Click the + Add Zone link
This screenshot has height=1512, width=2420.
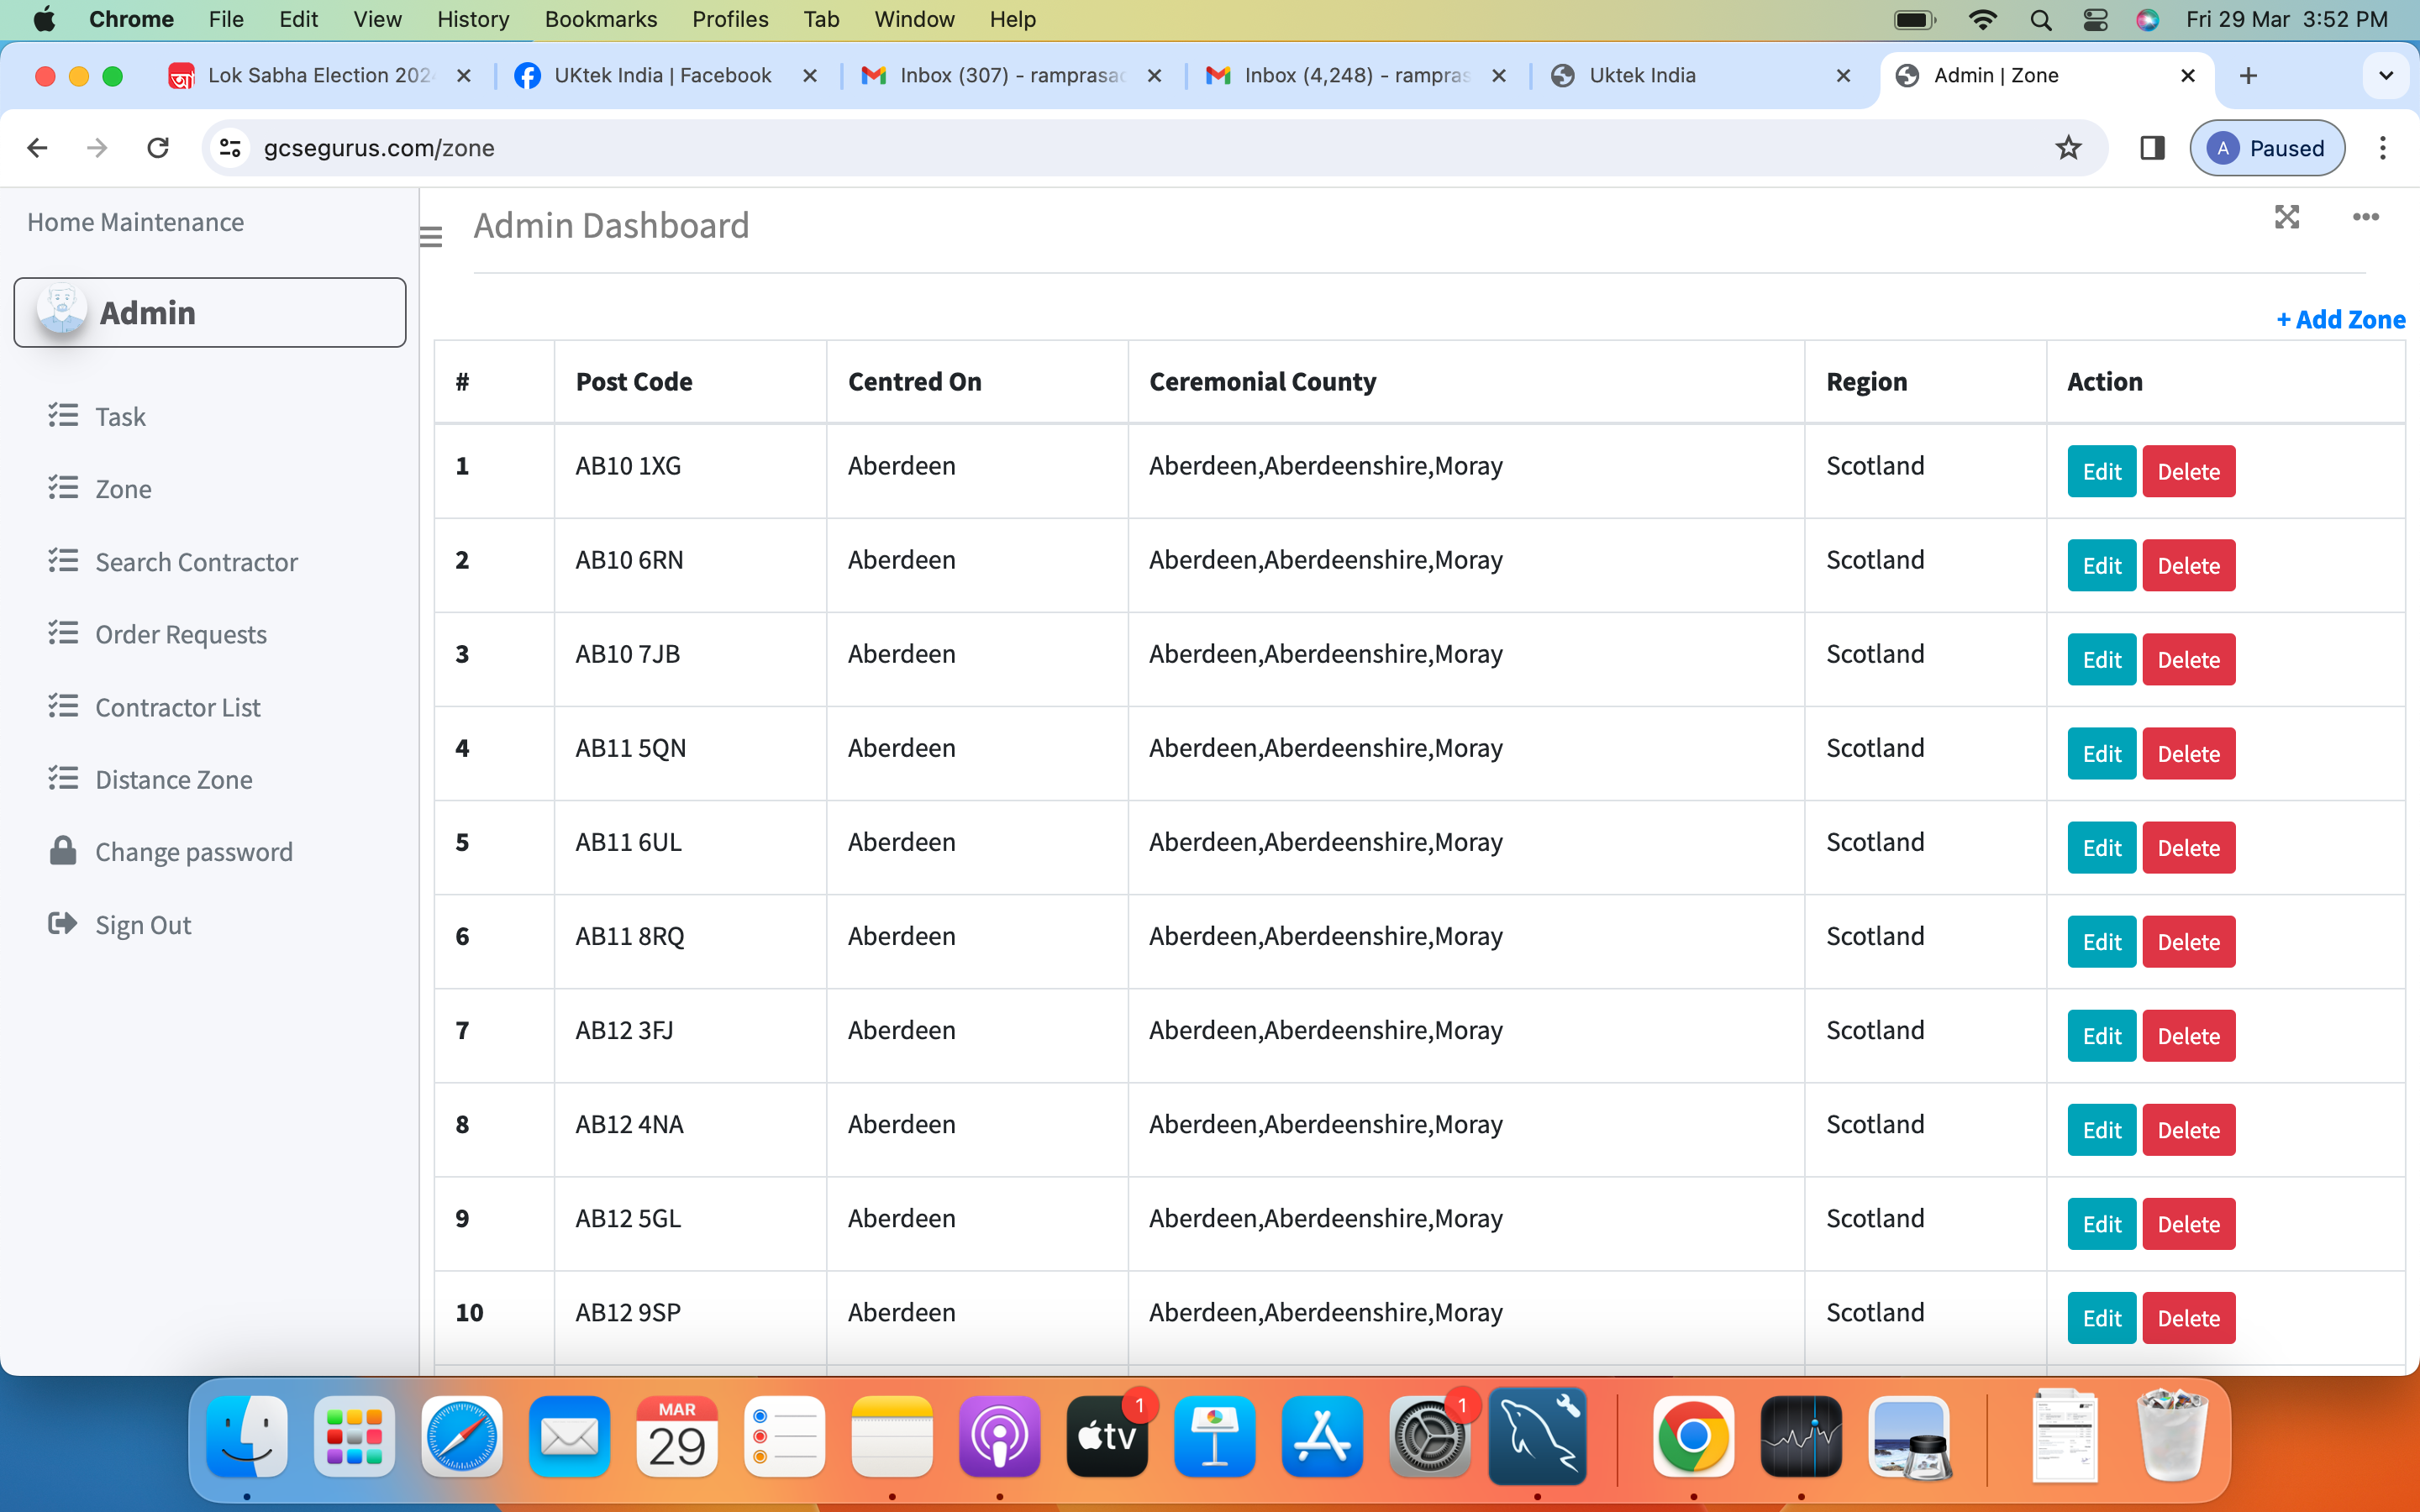[2340, 320]
